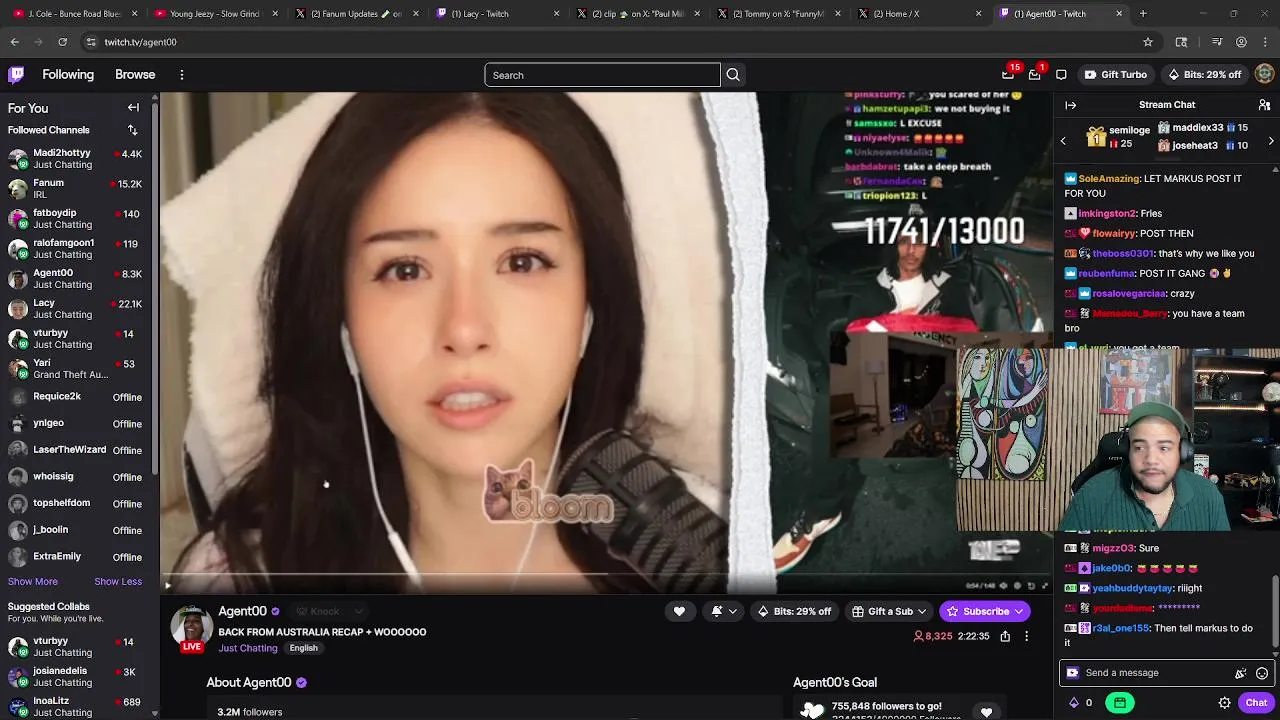Toggle follow heart button for Agent00
This screenshot has height=720, width=1280.
679,611
